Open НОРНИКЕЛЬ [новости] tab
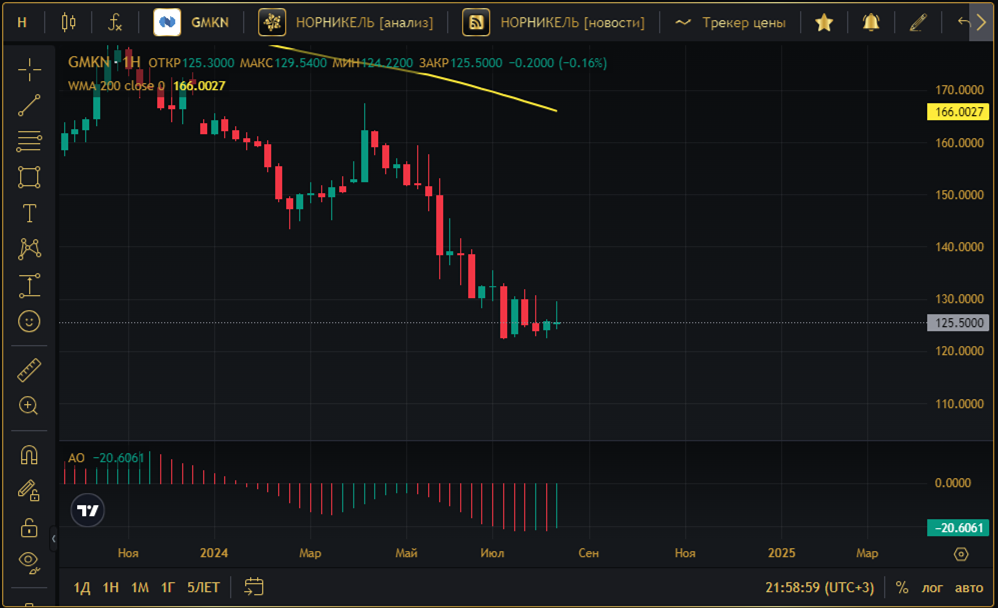This screenshot has height=608, width=998. coord(572,23)
